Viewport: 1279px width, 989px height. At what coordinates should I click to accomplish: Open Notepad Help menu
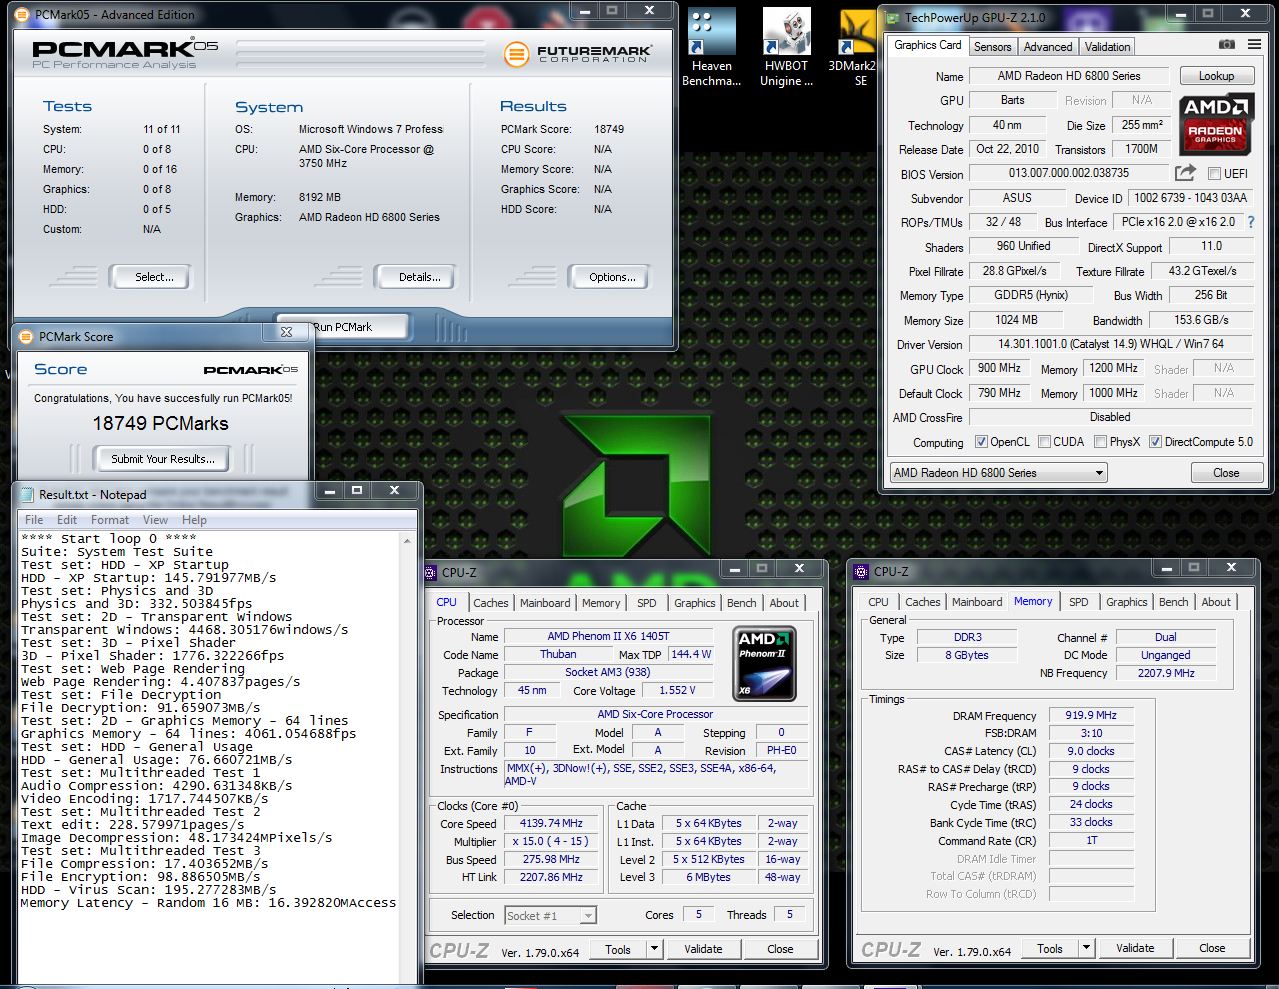coord(194,520)
